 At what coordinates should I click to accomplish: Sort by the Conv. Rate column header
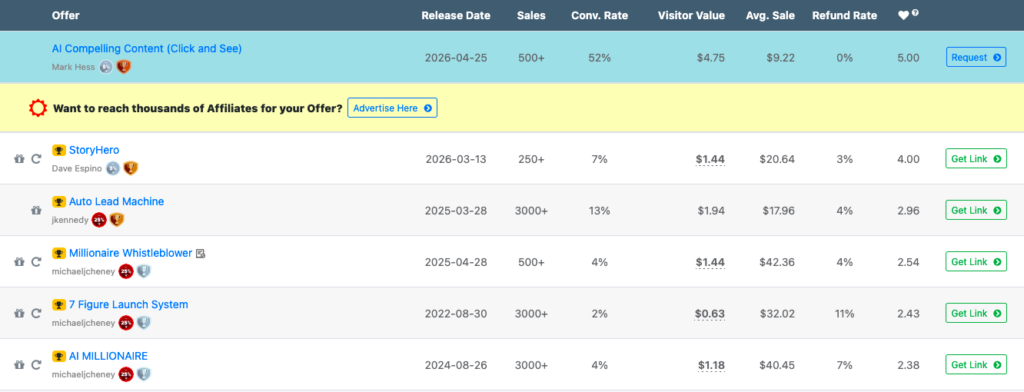(600, 16)
